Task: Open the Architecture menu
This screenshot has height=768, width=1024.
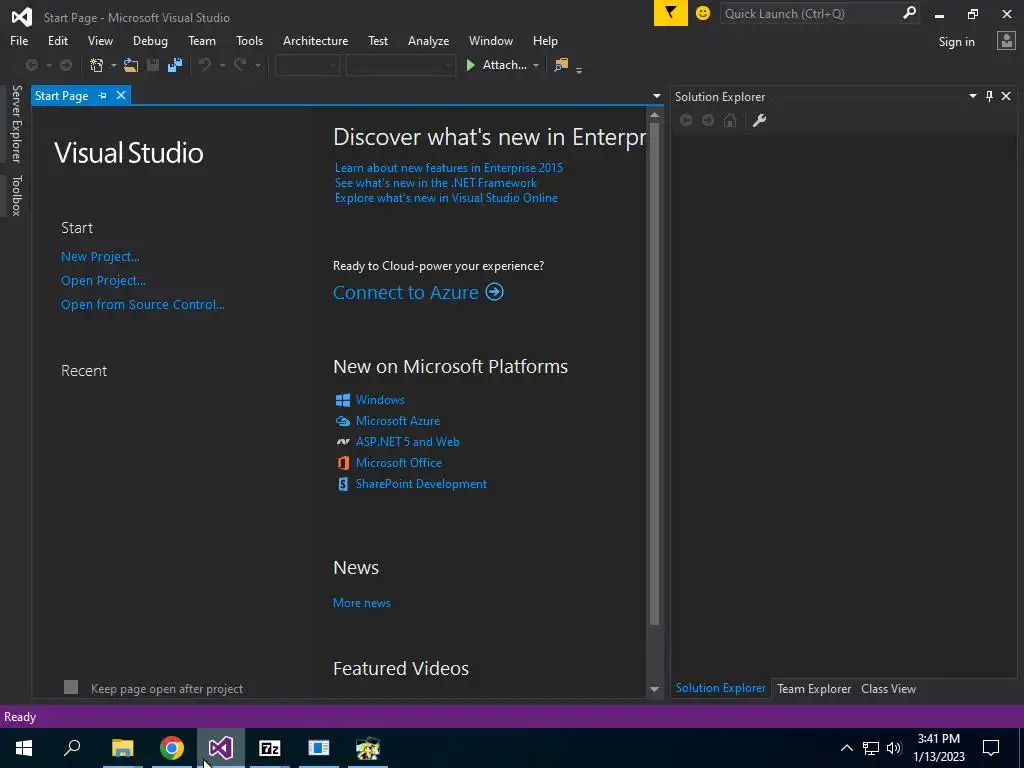Action: coord(315,40)
